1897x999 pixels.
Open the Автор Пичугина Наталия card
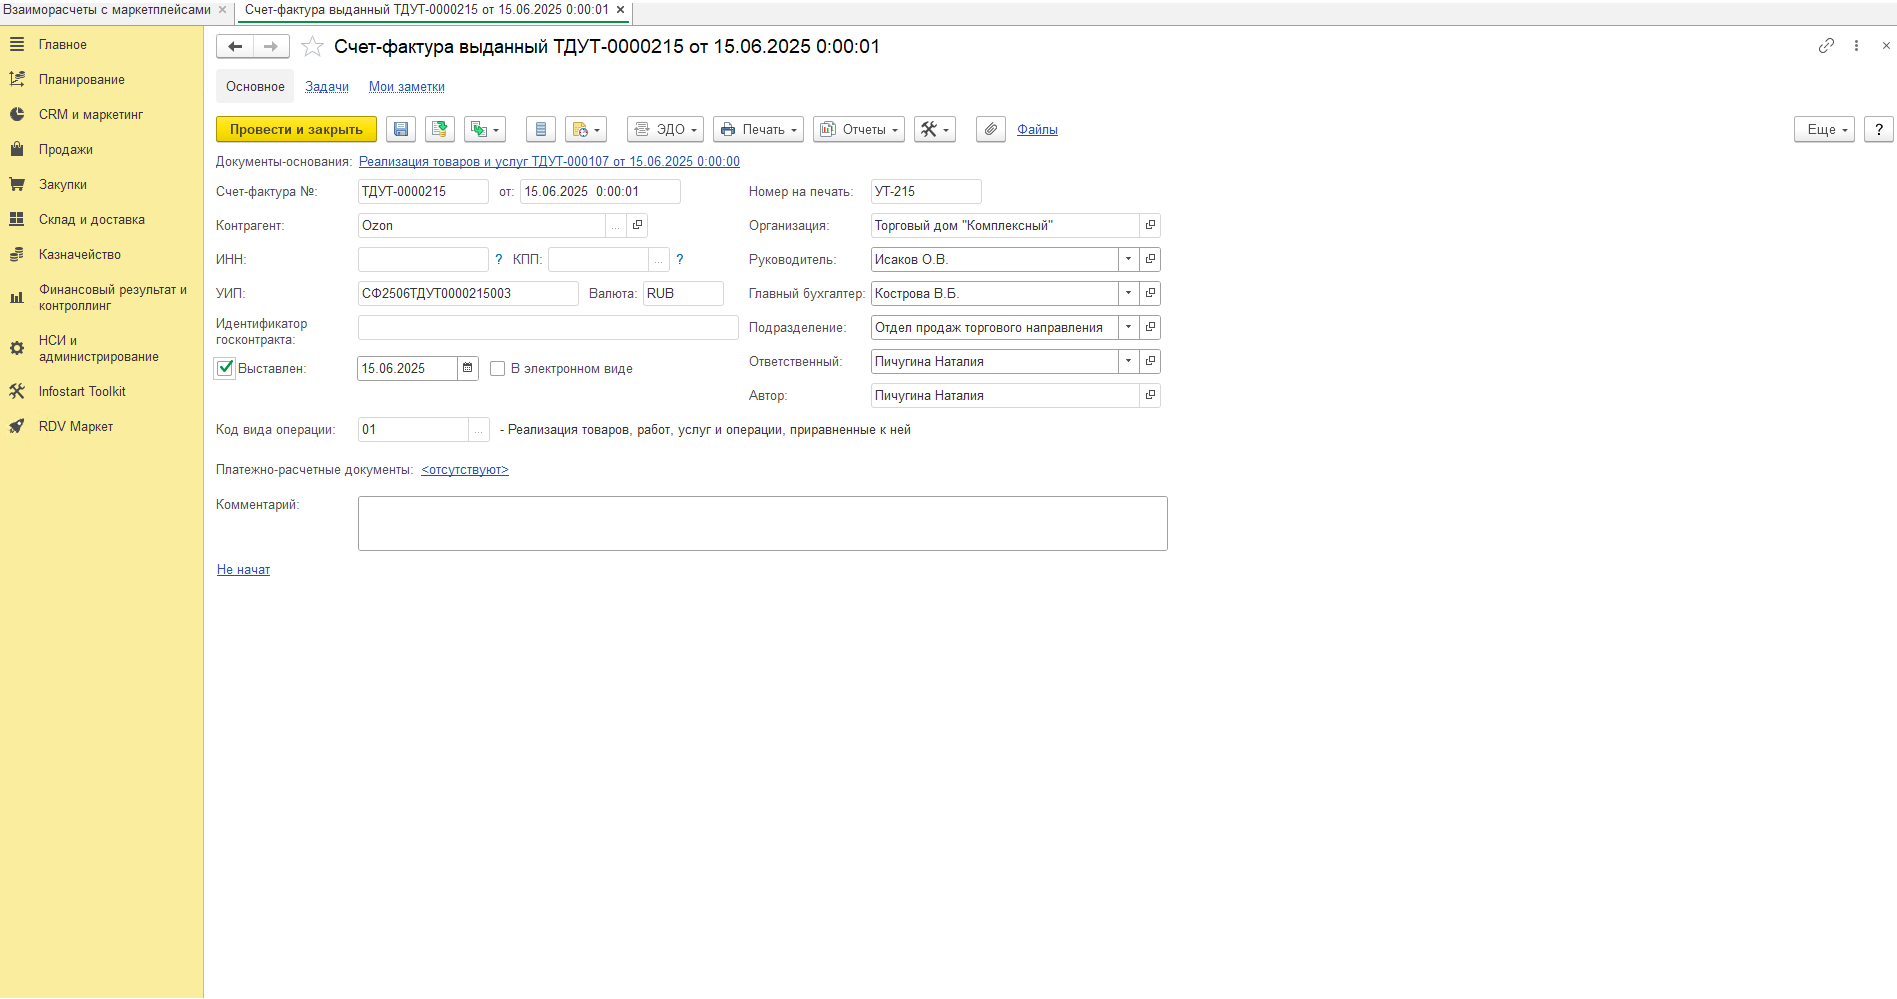pyautogui.click(x=1150, y=395)
